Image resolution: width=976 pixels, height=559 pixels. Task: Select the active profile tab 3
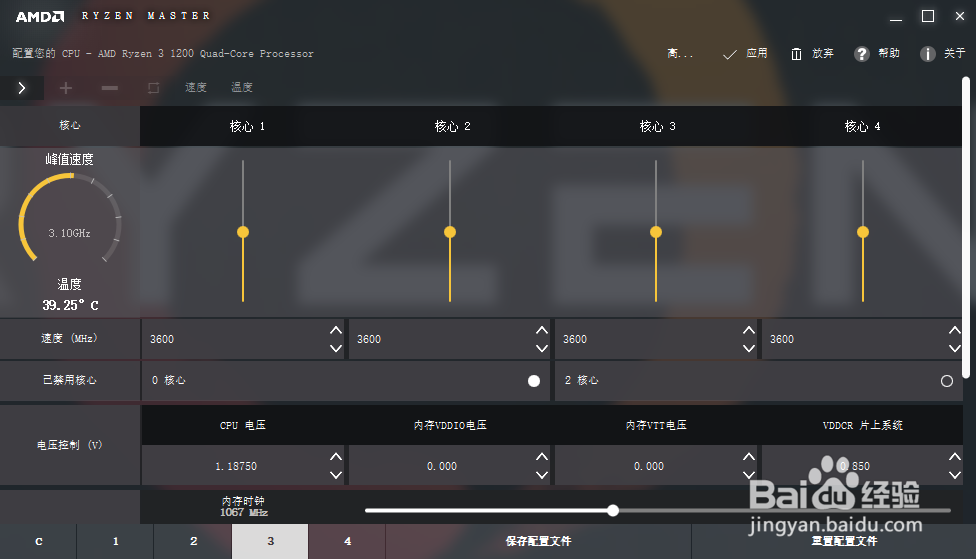(x=270, y=542)
